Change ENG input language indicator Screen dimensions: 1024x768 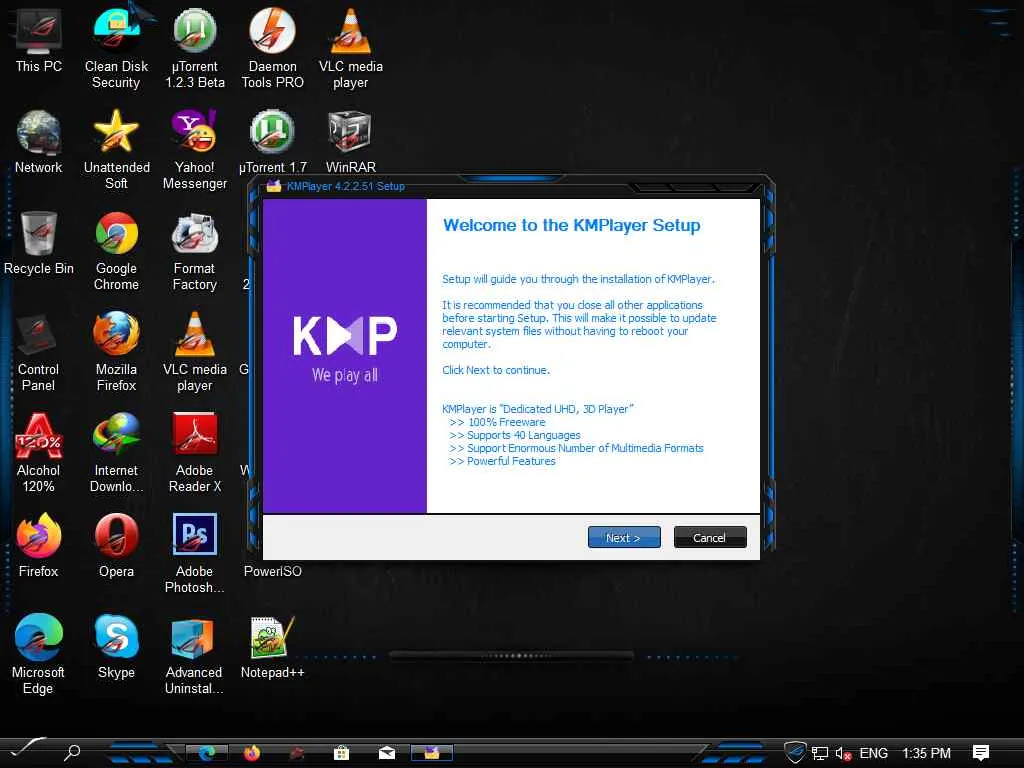click(x=873, y=753)
